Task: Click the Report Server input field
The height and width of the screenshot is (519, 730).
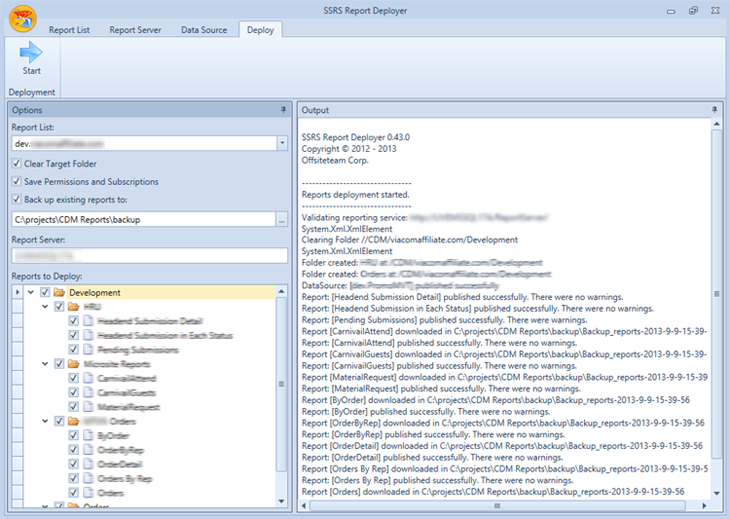Action: coord(149,256)
